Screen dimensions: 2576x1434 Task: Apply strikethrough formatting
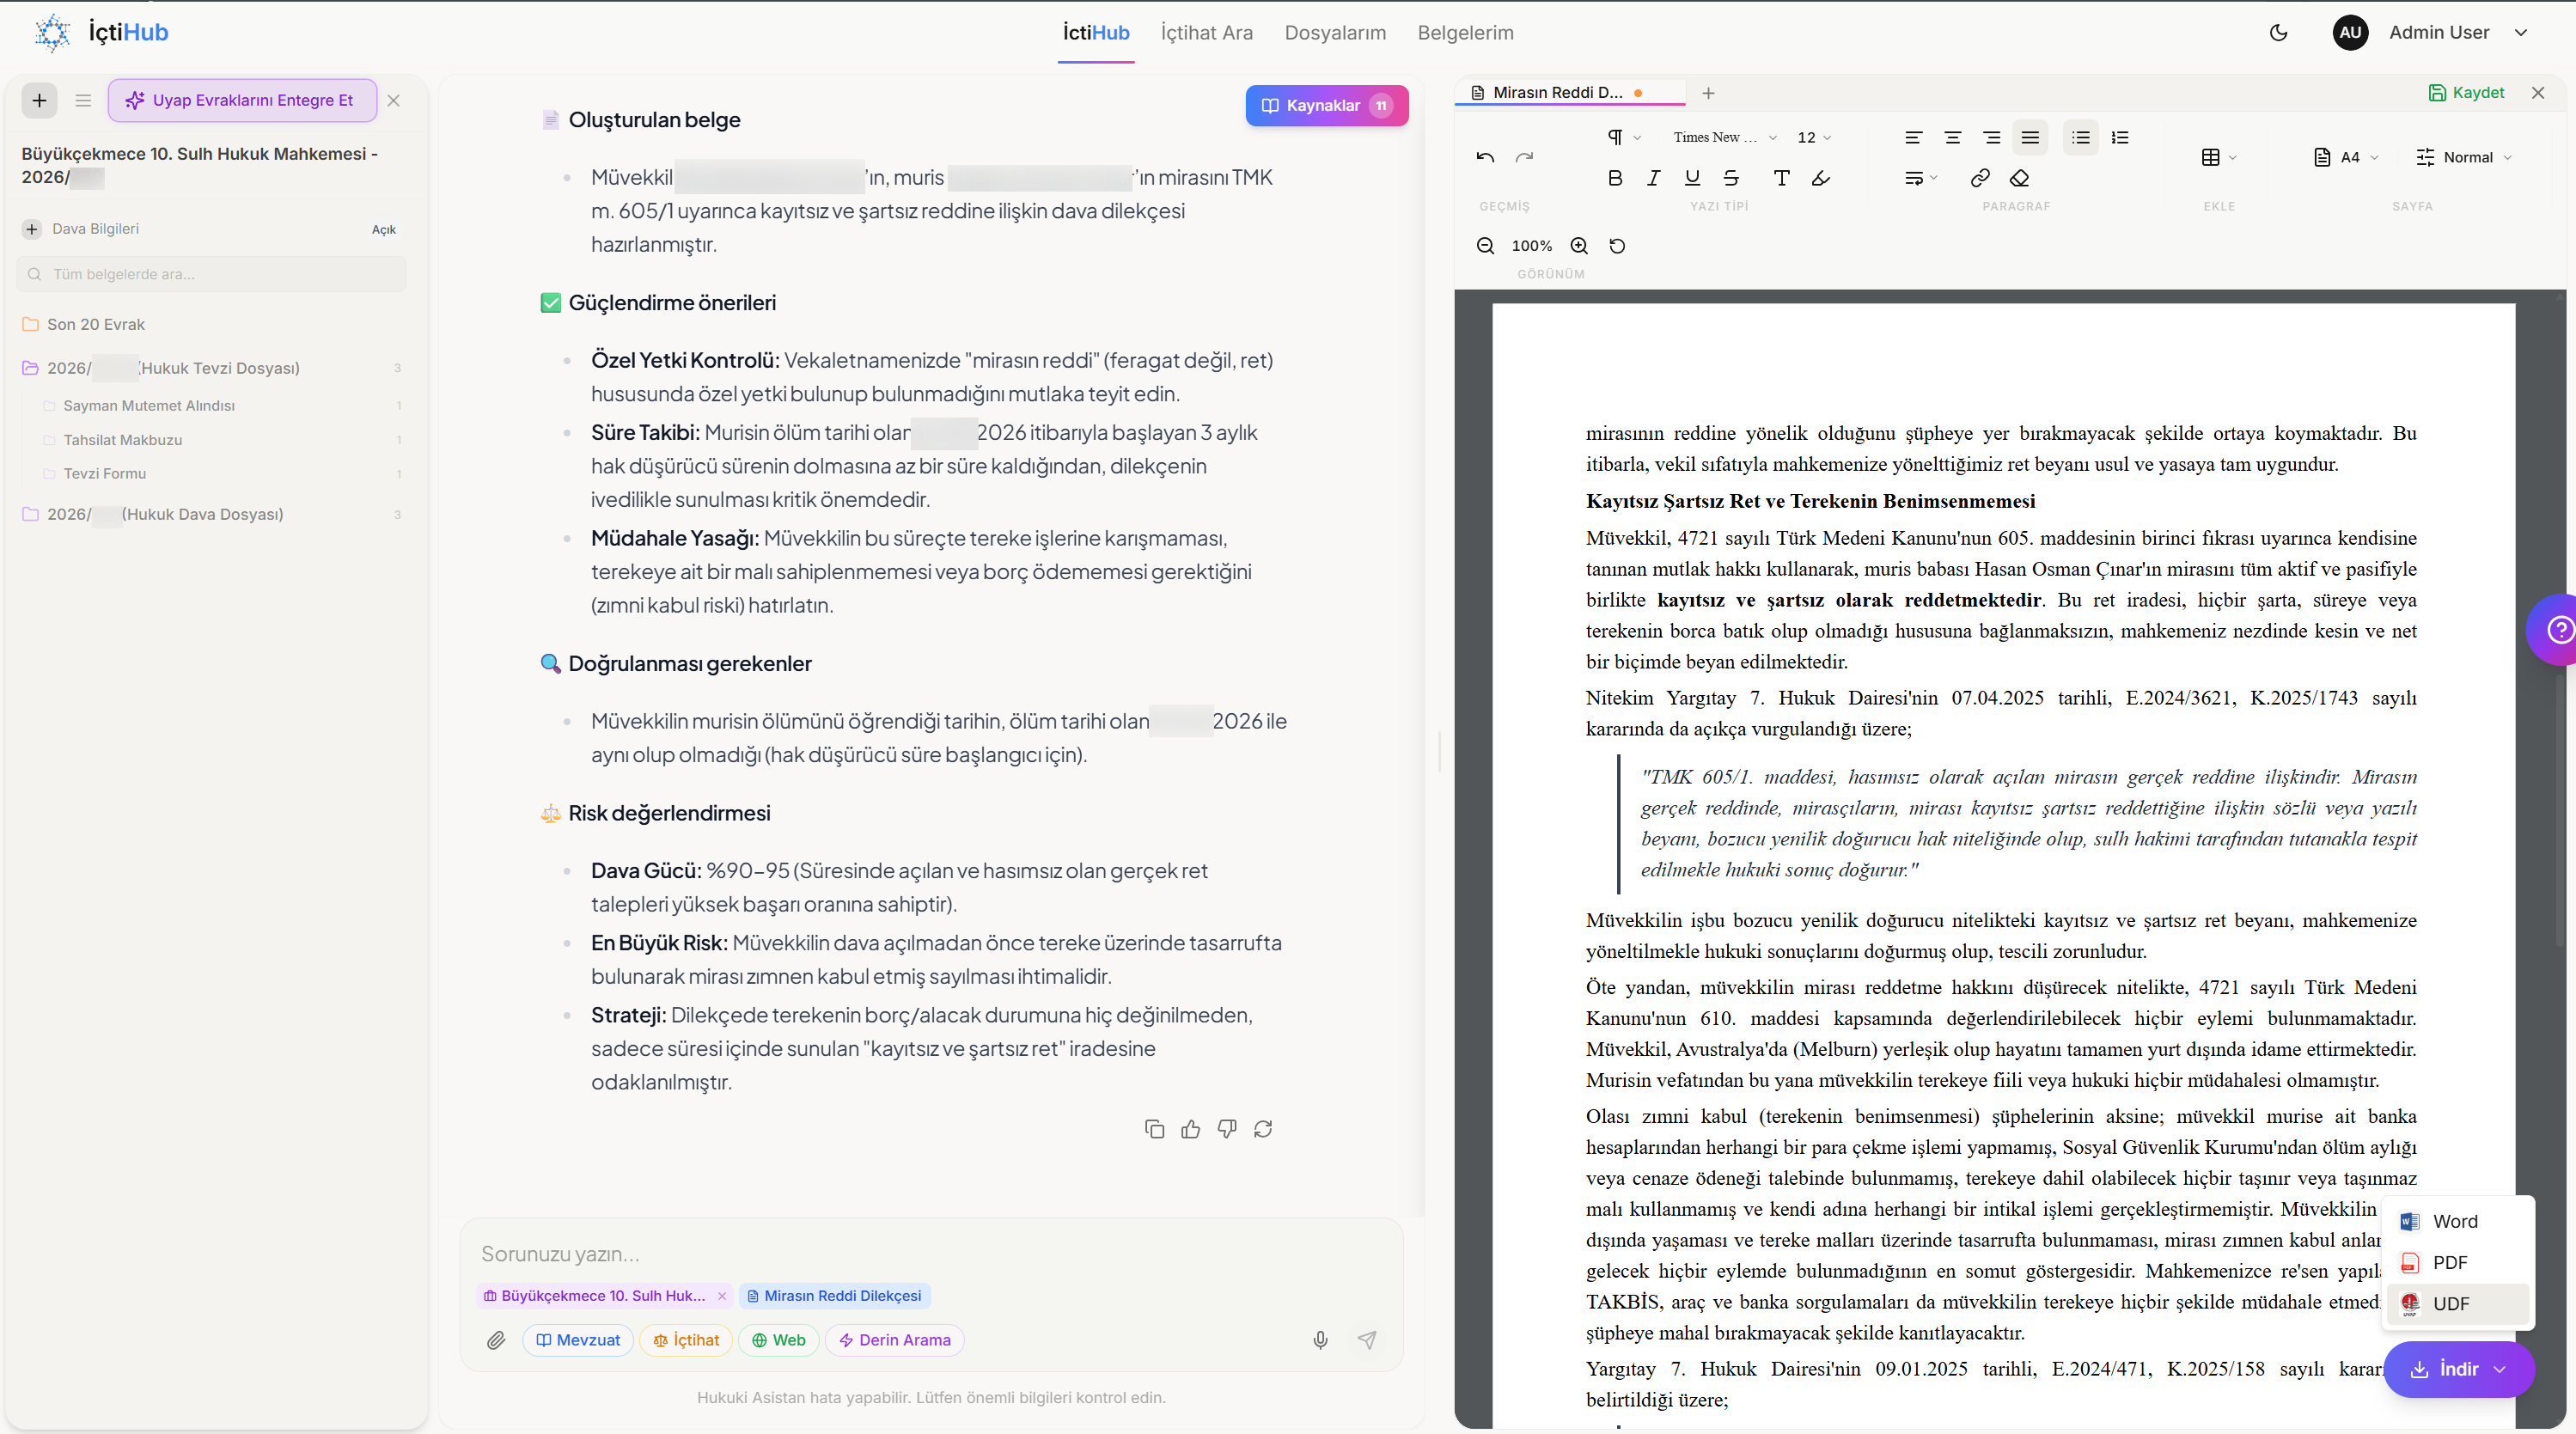pyautogui.click(x=1731, y=178)
